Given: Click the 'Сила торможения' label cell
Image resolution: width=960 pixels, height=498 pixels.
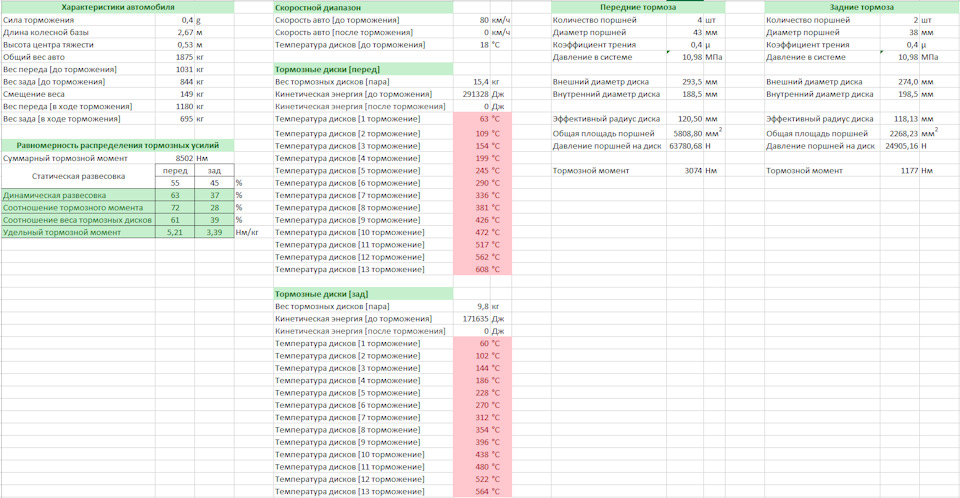Looking at the screenshot, I should pos(78,20).
